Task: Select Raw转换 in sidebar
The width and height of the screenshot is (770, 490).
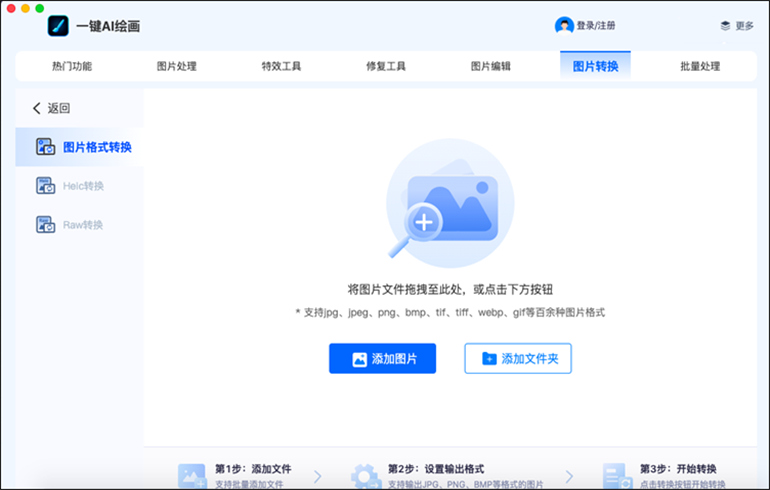Action: [80, 225]
